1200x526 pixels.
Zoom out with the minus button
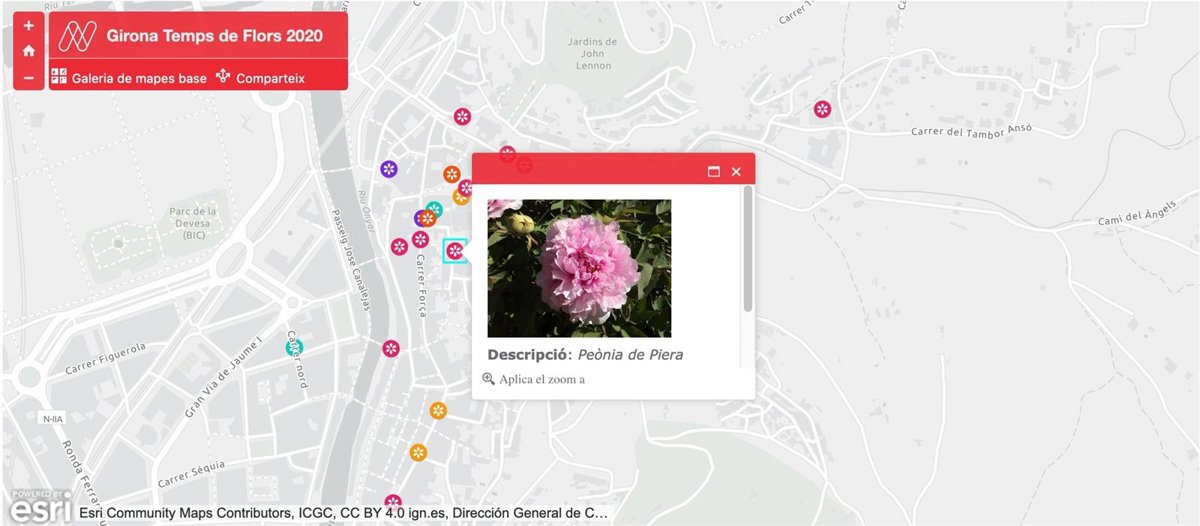(x=28, y=77)
